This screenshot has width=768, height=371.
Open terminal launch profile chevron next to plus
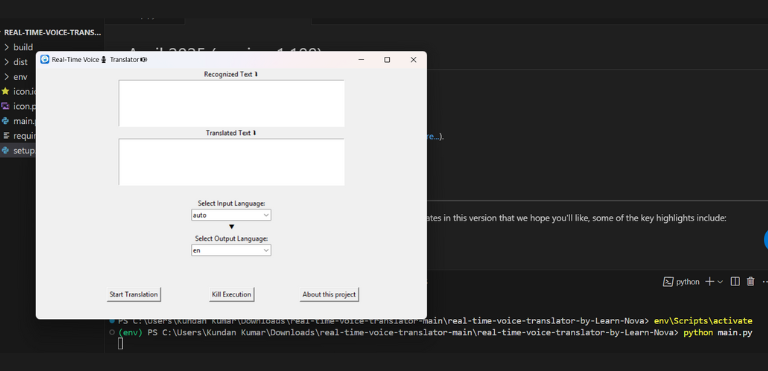point(720,282)
